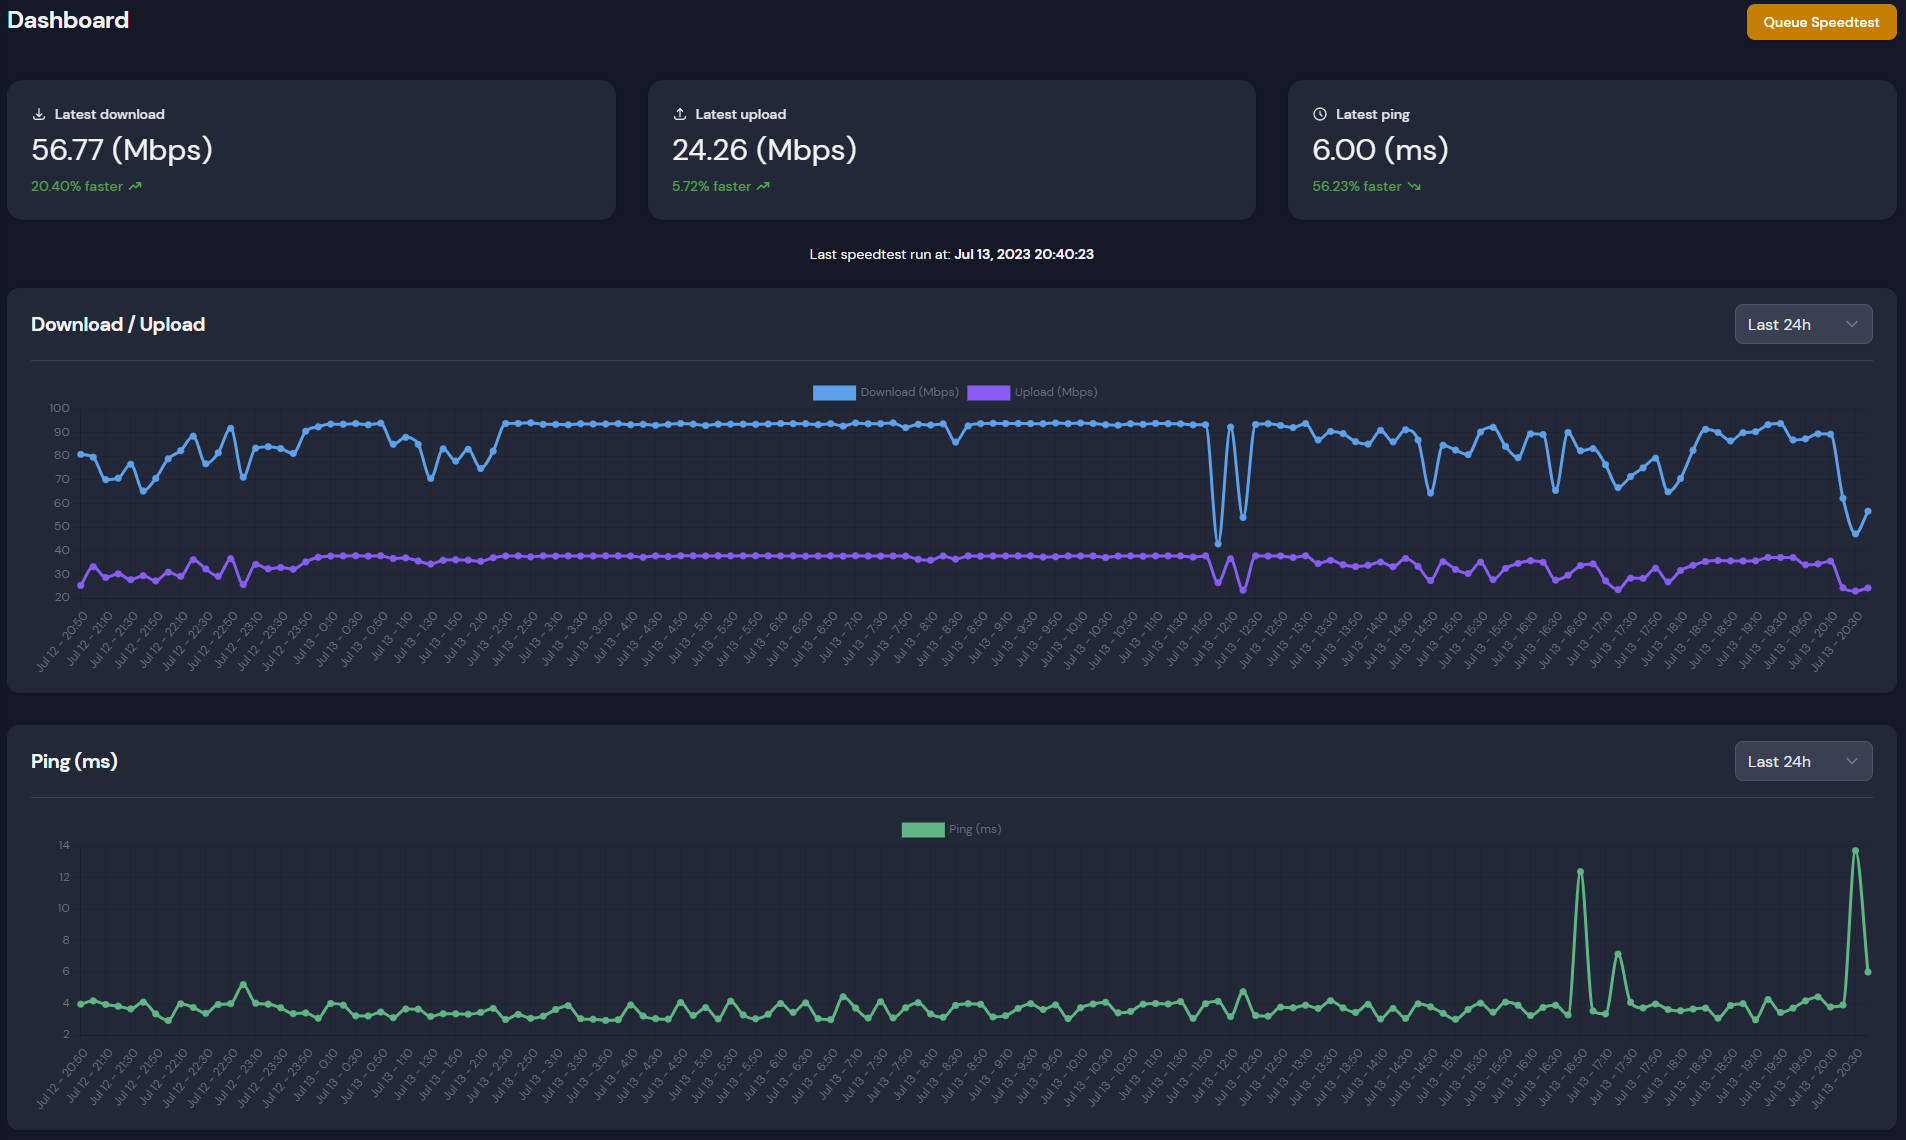Click the Download (Mbps) legend label
This screenshot has height=1140, width=1906.
click(909, 392)
